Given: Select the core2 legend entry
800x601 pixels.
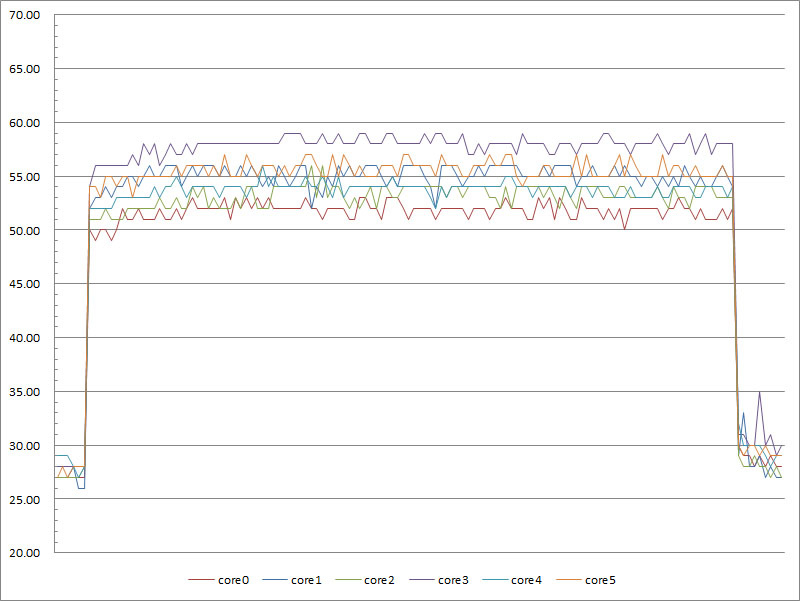Looking at the screenshot, I should coord(365,580).
